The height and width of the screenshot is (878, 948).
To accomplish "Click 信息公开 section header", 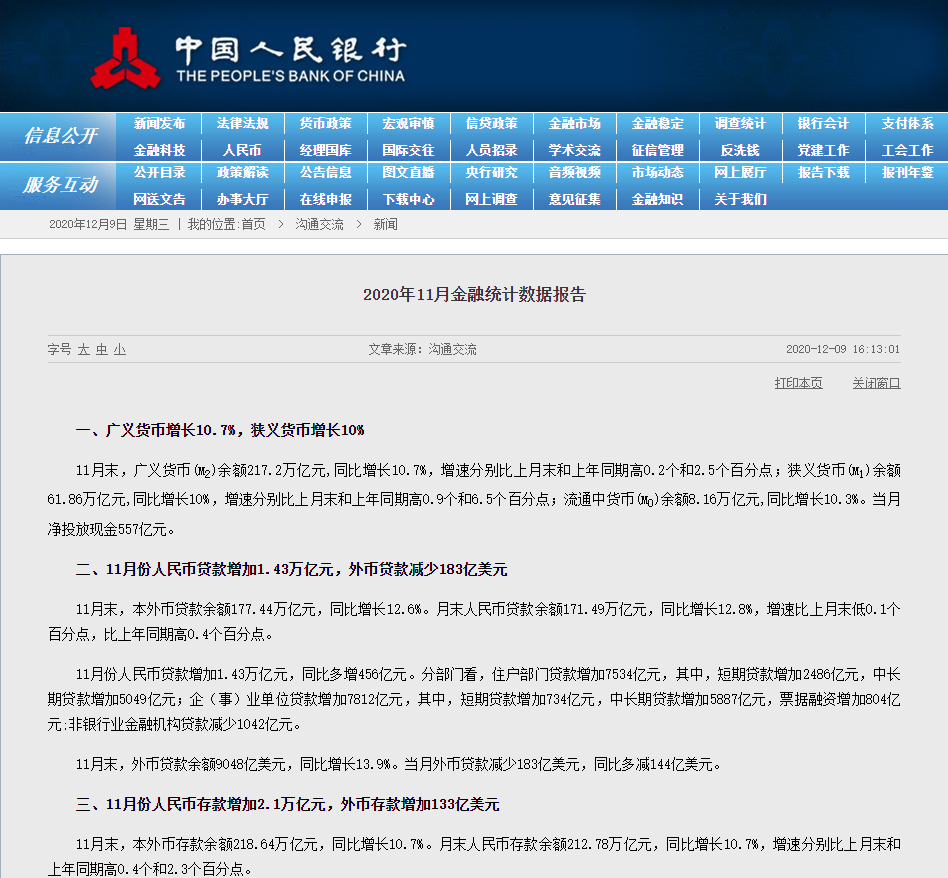I will (x=60, y=136).
